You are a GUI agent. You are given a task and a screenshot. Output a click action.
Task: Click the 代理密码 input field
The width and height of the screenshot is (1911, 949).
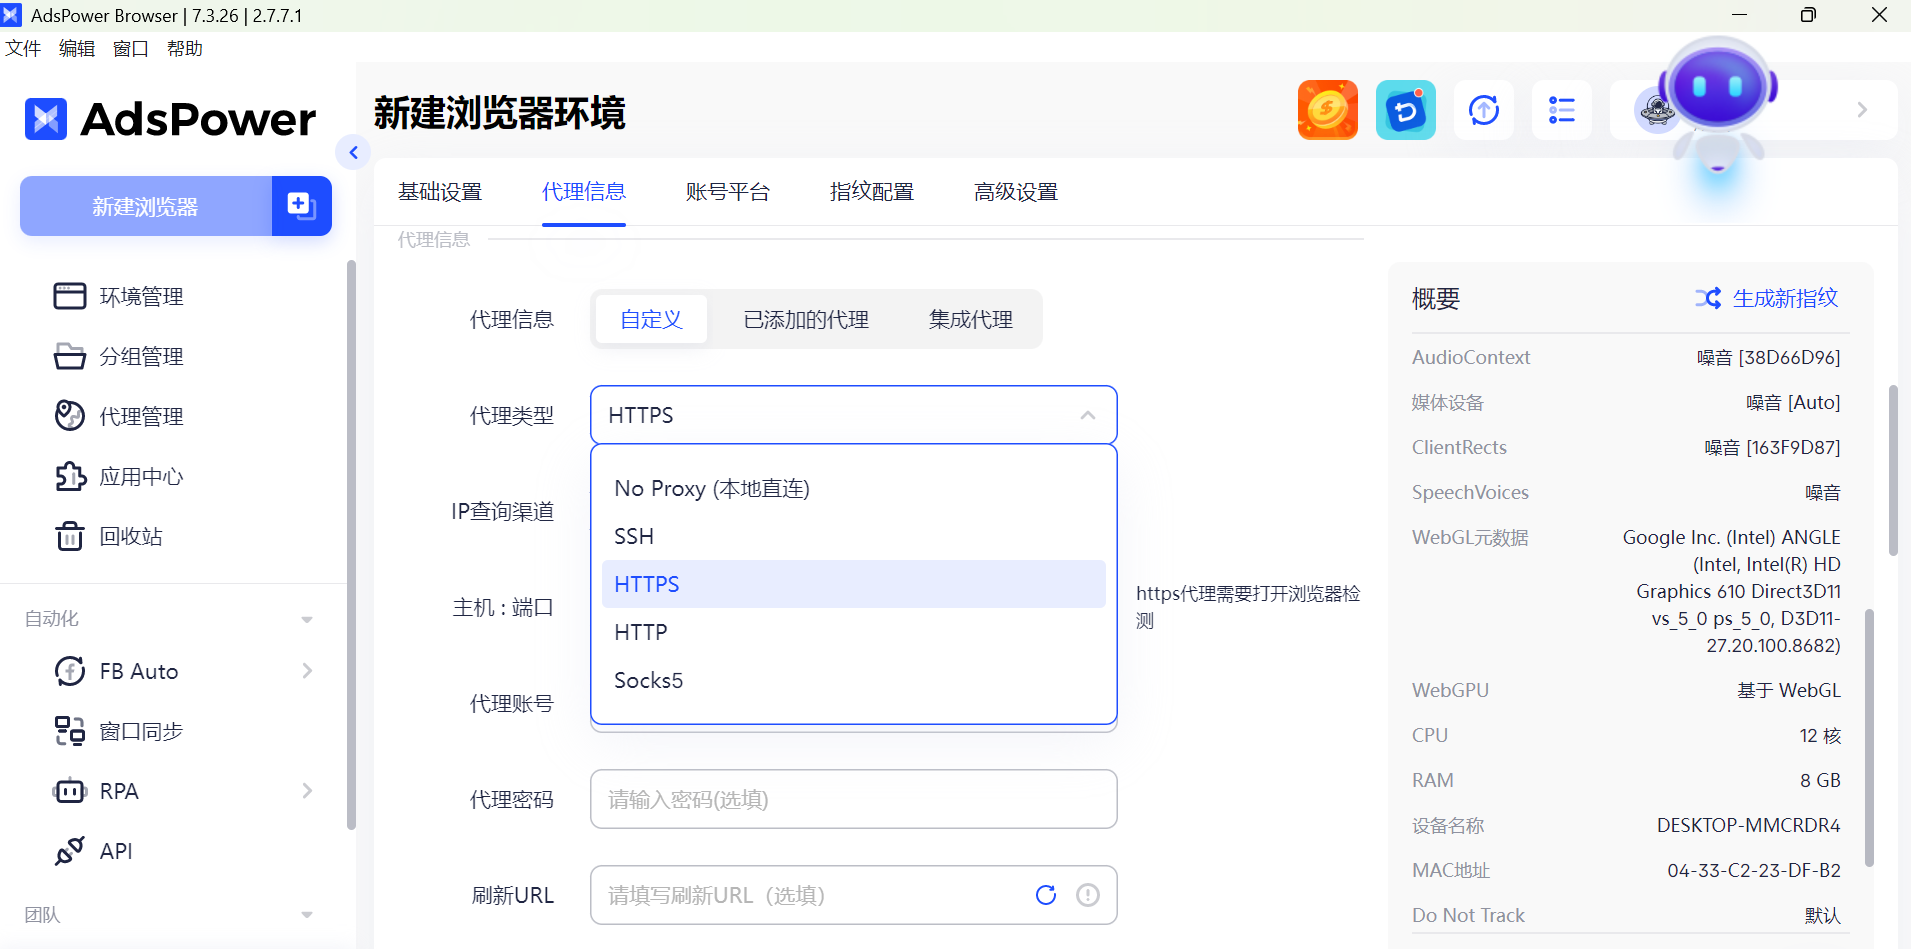click(x=853, y=799)
